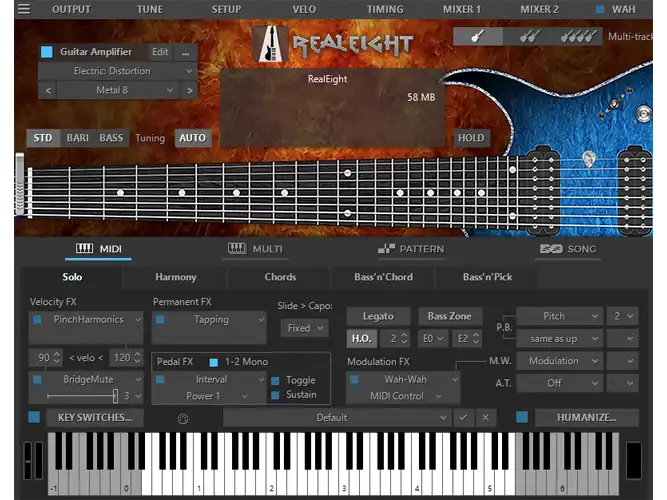
Task: Select the Bass'n'Pick mode tab
Action: tap(487, 277)
